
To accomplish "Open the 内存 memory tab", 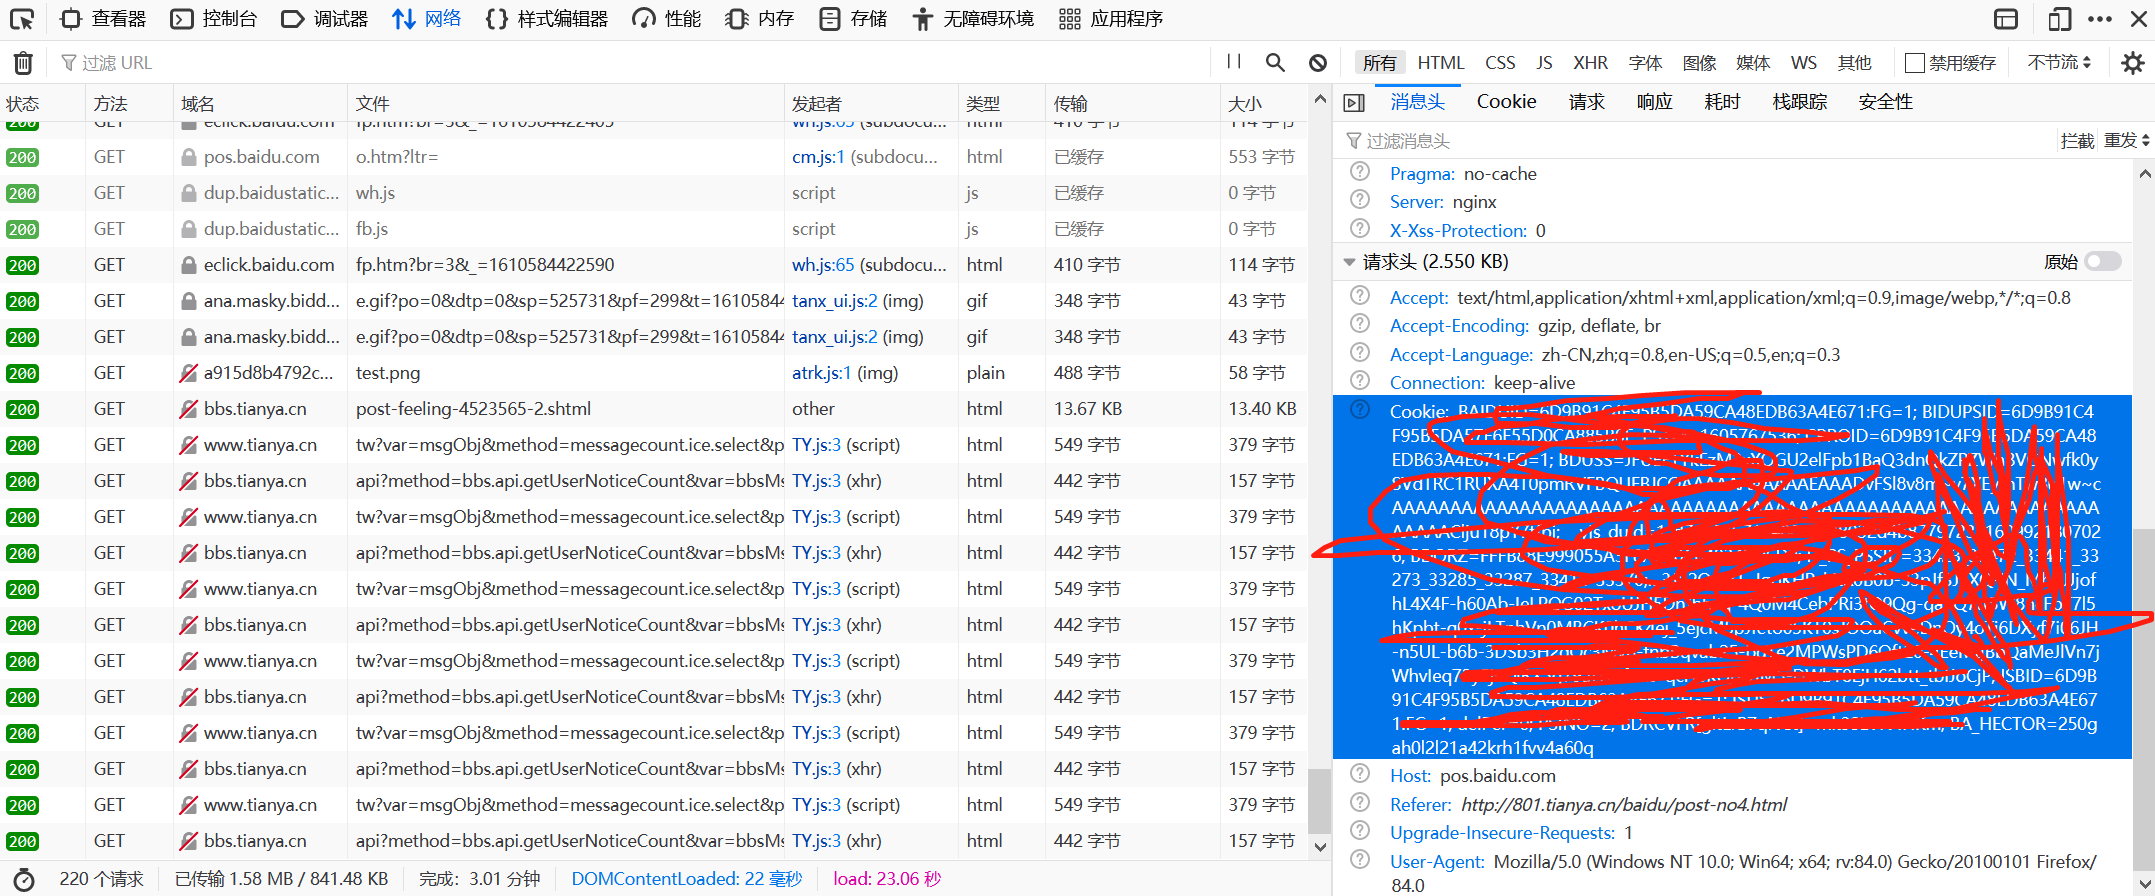I will (760, 19).
